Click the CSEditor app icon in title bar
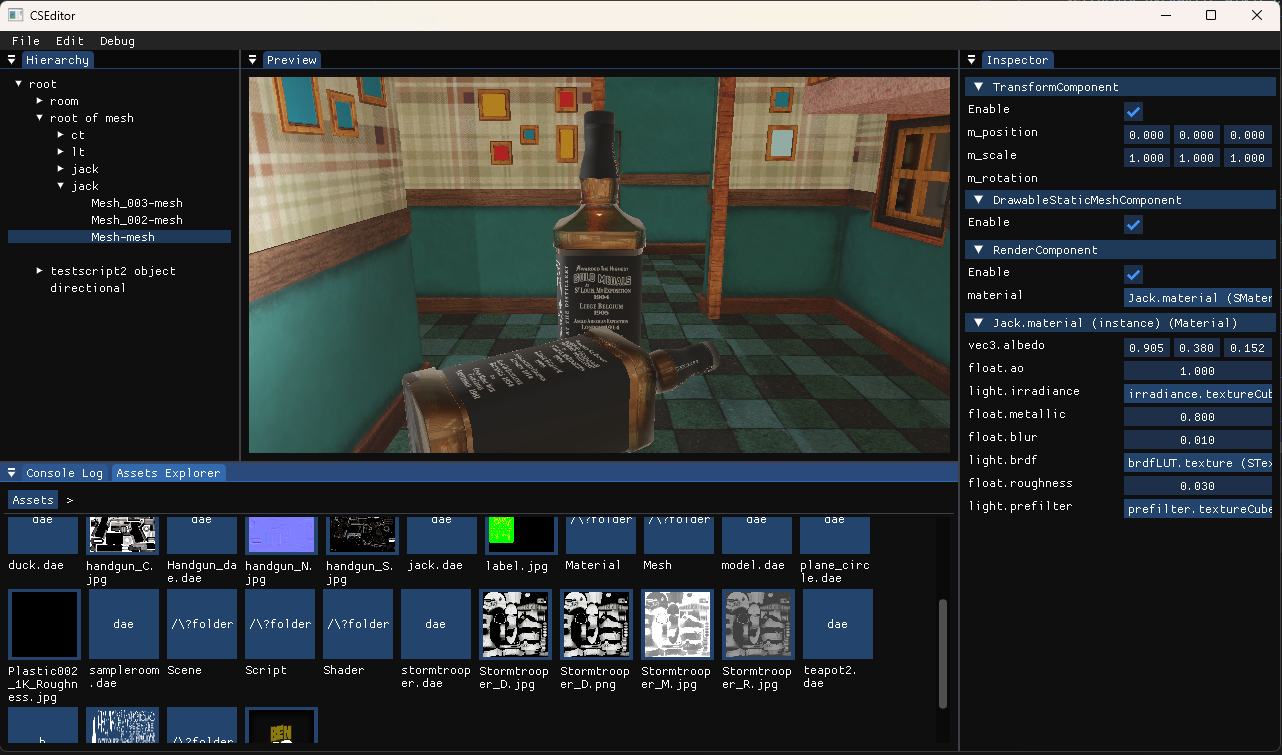The width and height of the screenshot is (1282, 755). click(15, 15)
